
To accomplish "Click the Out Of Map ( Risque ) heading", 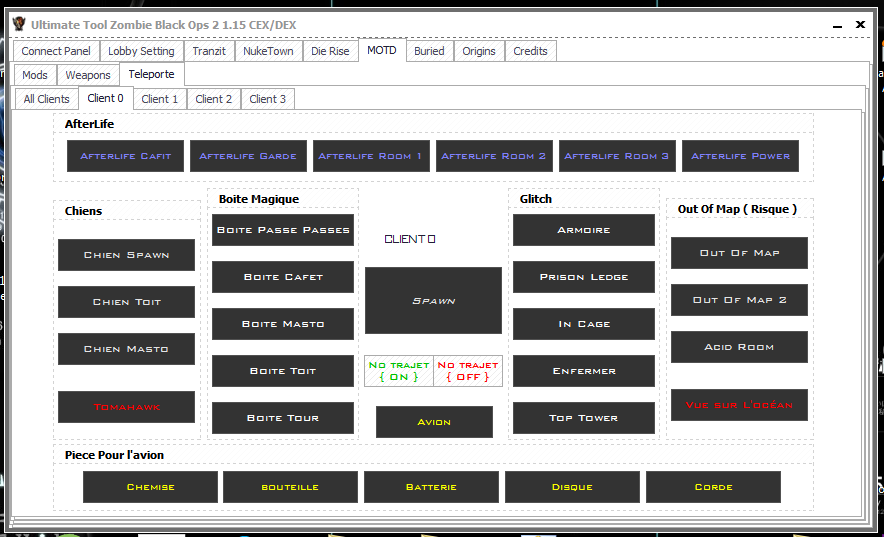I will pos(737,209).
